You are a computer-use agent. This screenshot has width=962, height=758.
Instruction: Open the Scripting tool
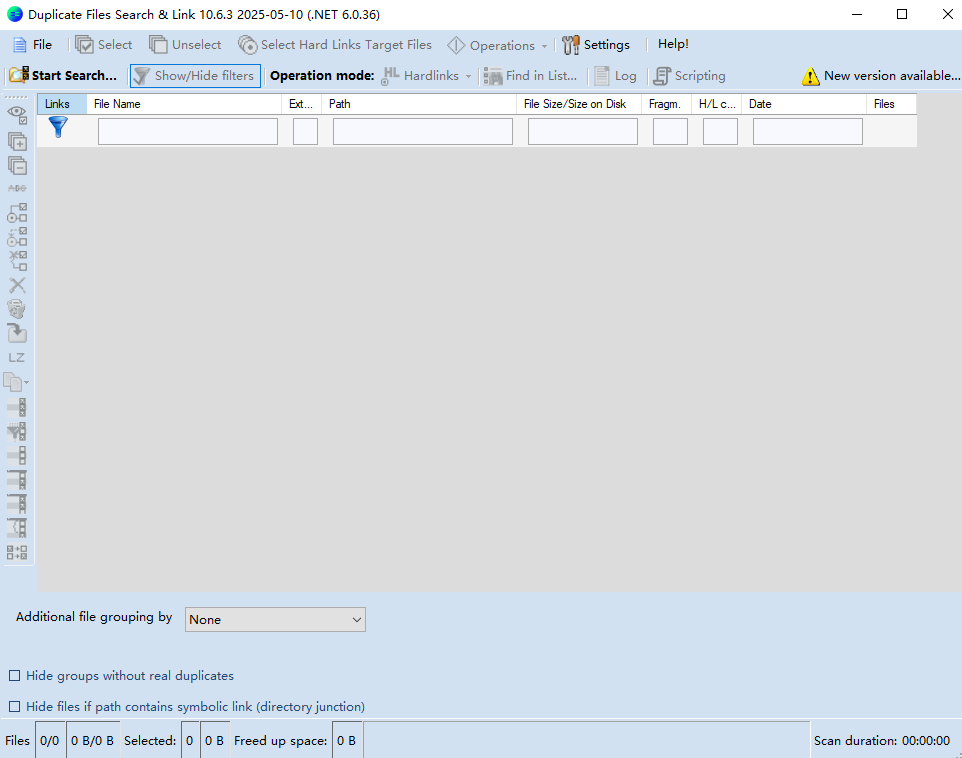point(689,75)
